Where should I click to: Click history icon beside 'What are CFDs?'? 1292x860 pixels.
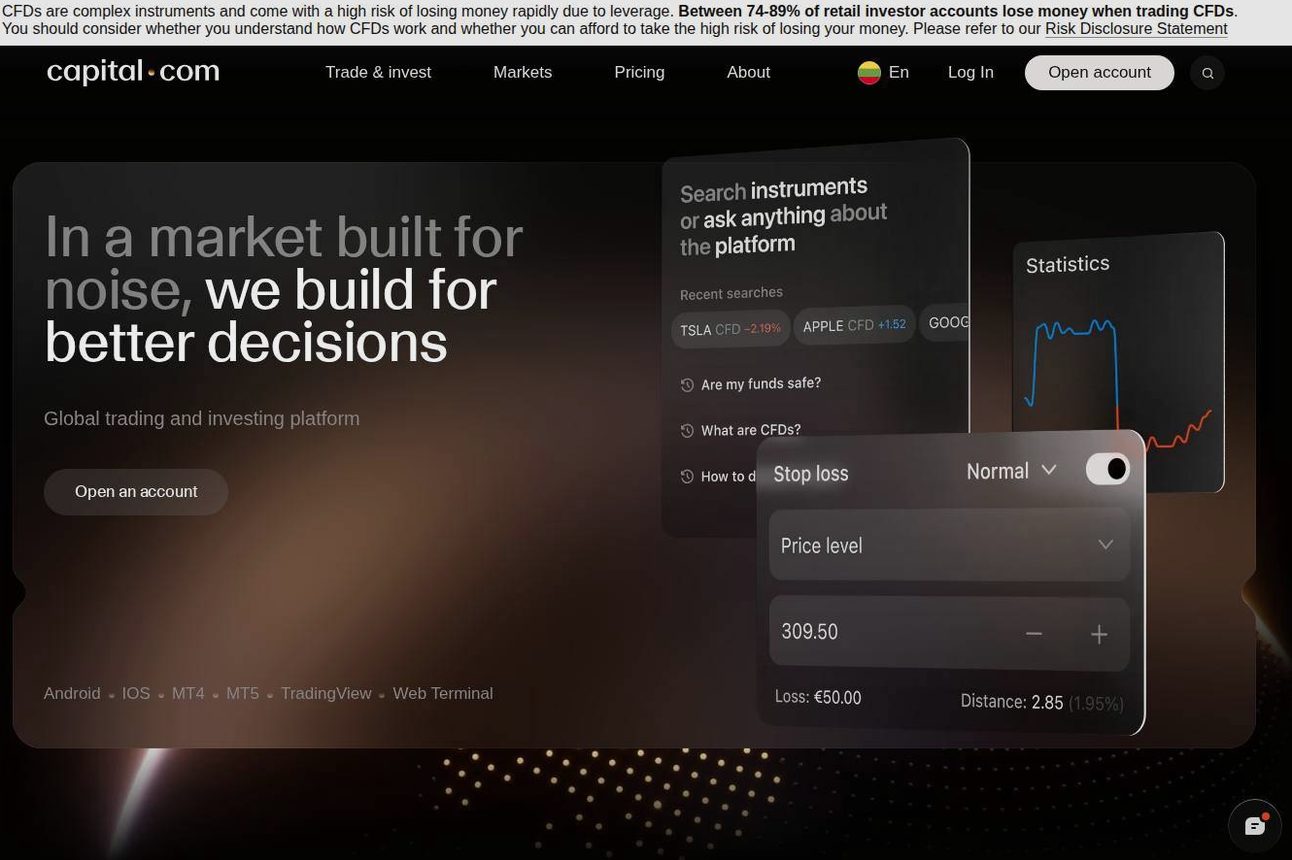point(687,431)
